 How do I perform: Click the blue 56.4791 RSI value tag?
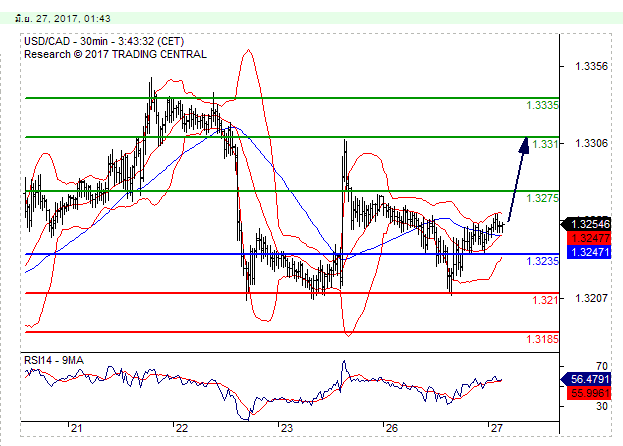pyautogui.click(x=586, y=379)
